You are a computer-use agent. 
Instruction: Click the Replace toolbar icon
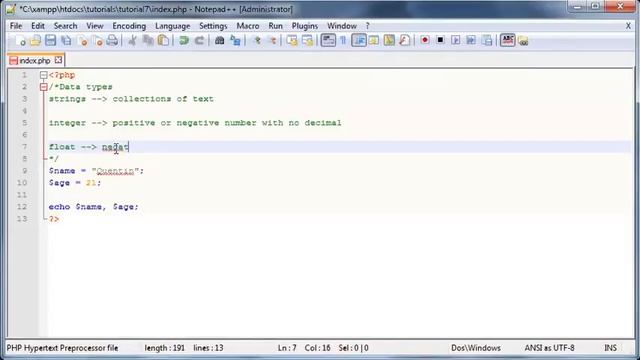(235, 40)
